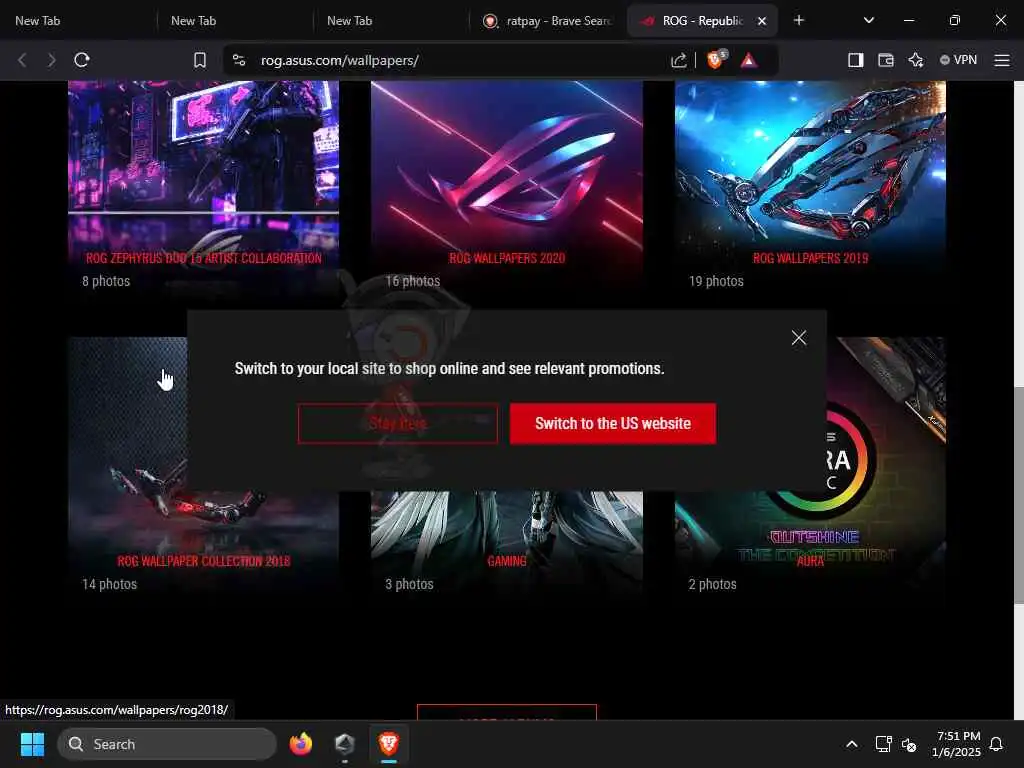The height and width of the screenshot is (768, 1024).
Task: Click the taskbar Search box
Action: click(x=167, y=744)
